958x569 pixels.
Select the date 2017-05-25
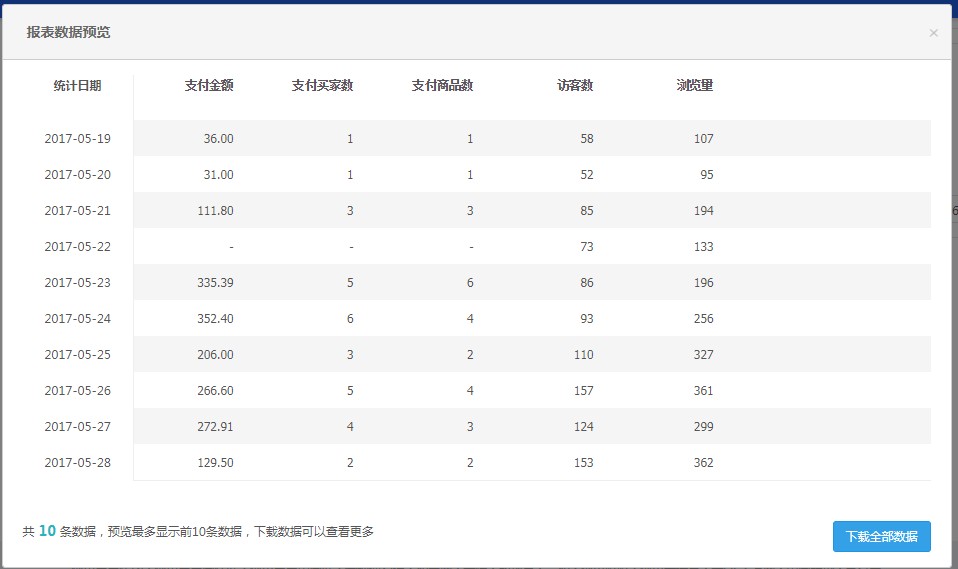pyautogui.click(x=78, y=355)
